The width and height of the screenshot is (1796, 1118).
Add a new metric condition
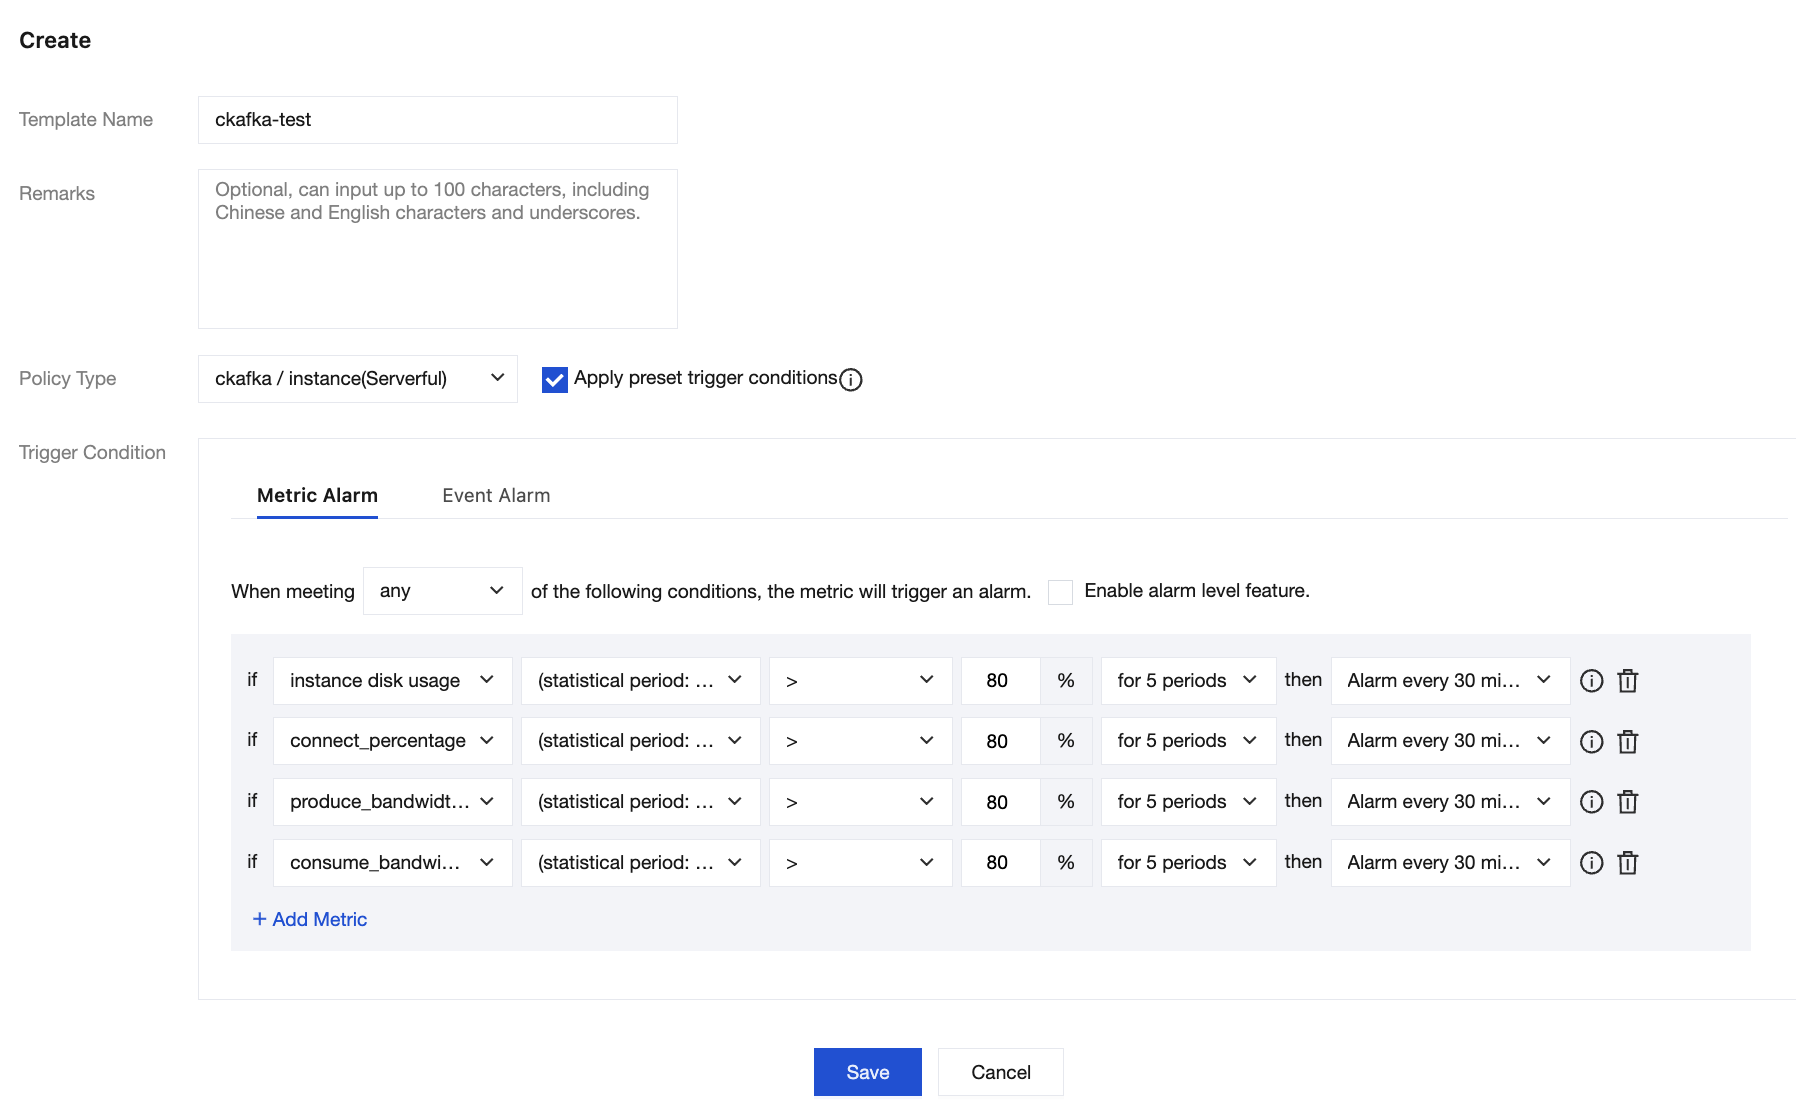(x=310, y=919)
